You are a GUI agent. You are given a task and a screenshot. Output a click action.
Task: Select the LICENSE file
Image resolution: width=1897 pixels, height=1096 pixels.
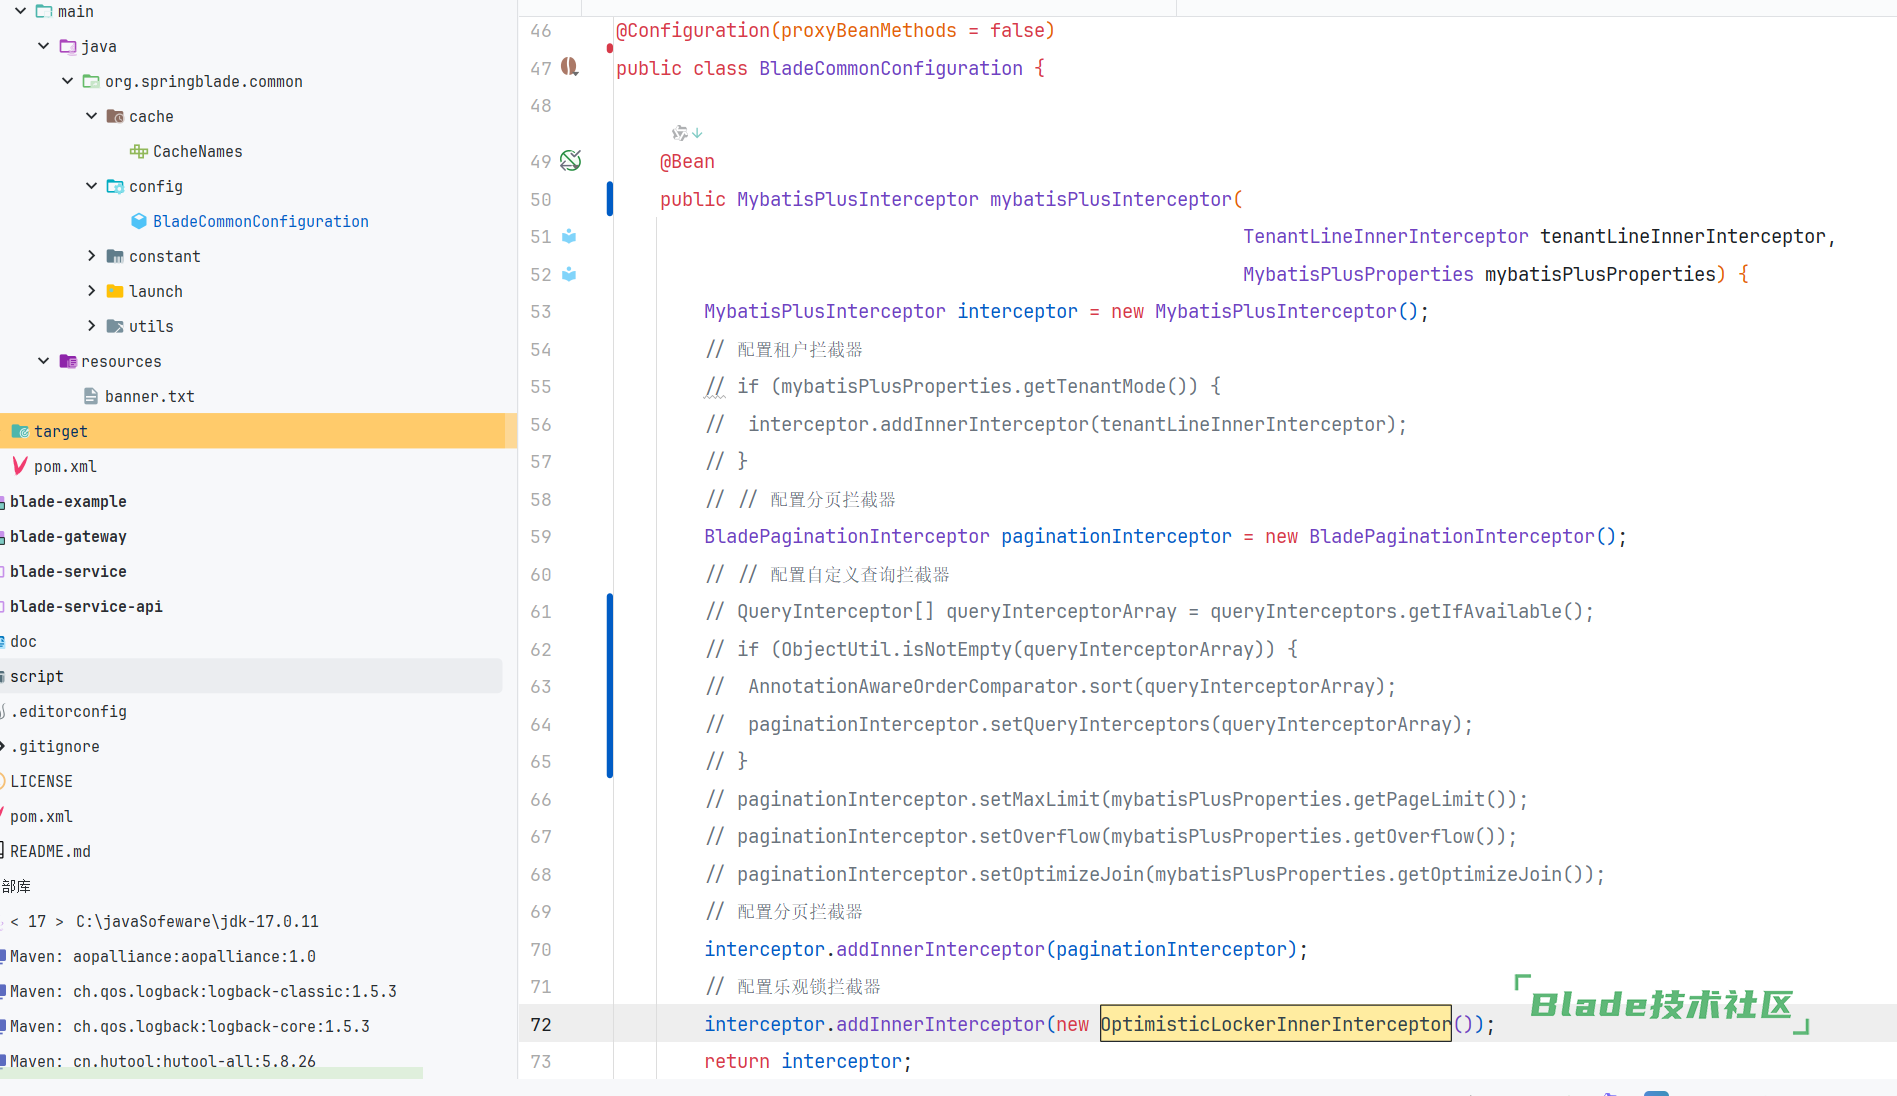coord(41,781)
